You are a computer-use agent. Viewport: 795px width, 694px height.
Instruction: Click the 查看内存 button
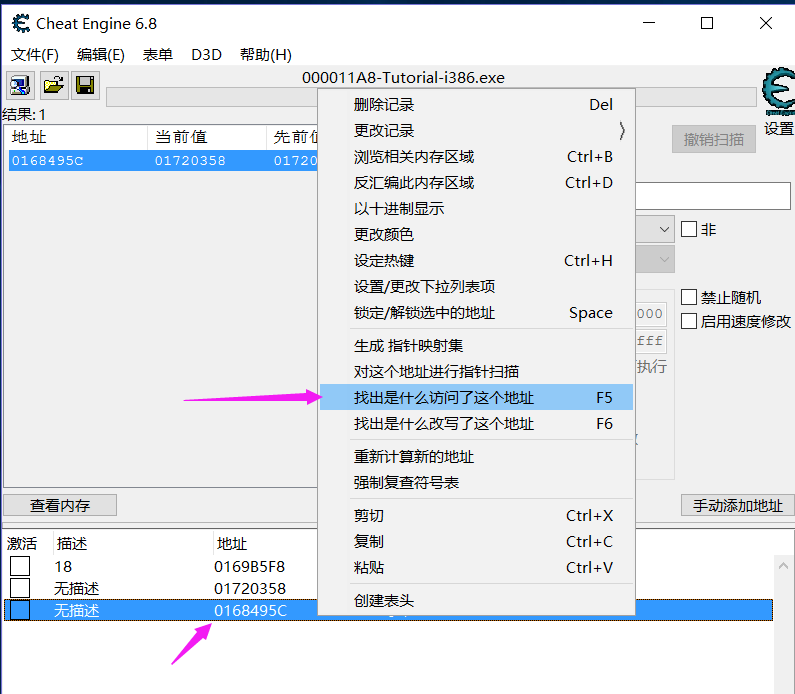(60, 505)
